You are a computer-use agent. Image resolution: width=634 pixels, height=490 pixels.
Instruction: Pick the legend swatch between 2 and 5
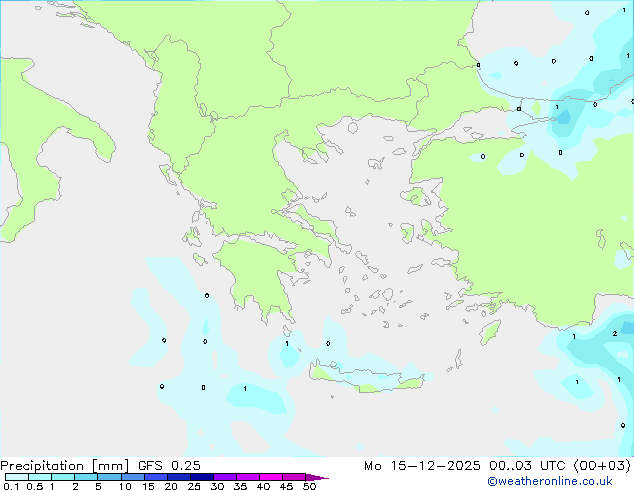(x=86, y=477)
